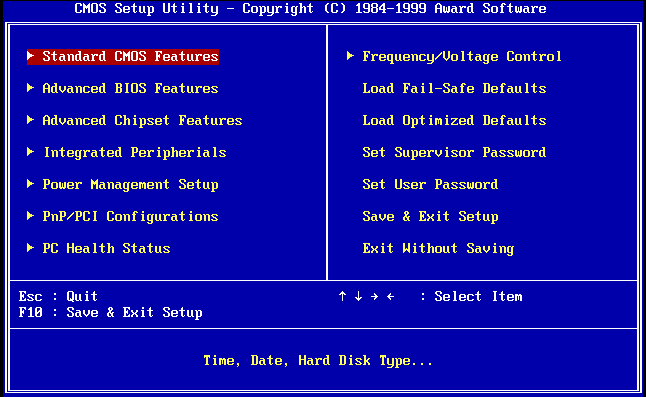Click the arrow beside Power Management Setup
Viewport: 646px width, 397px height.
point(30,184)
